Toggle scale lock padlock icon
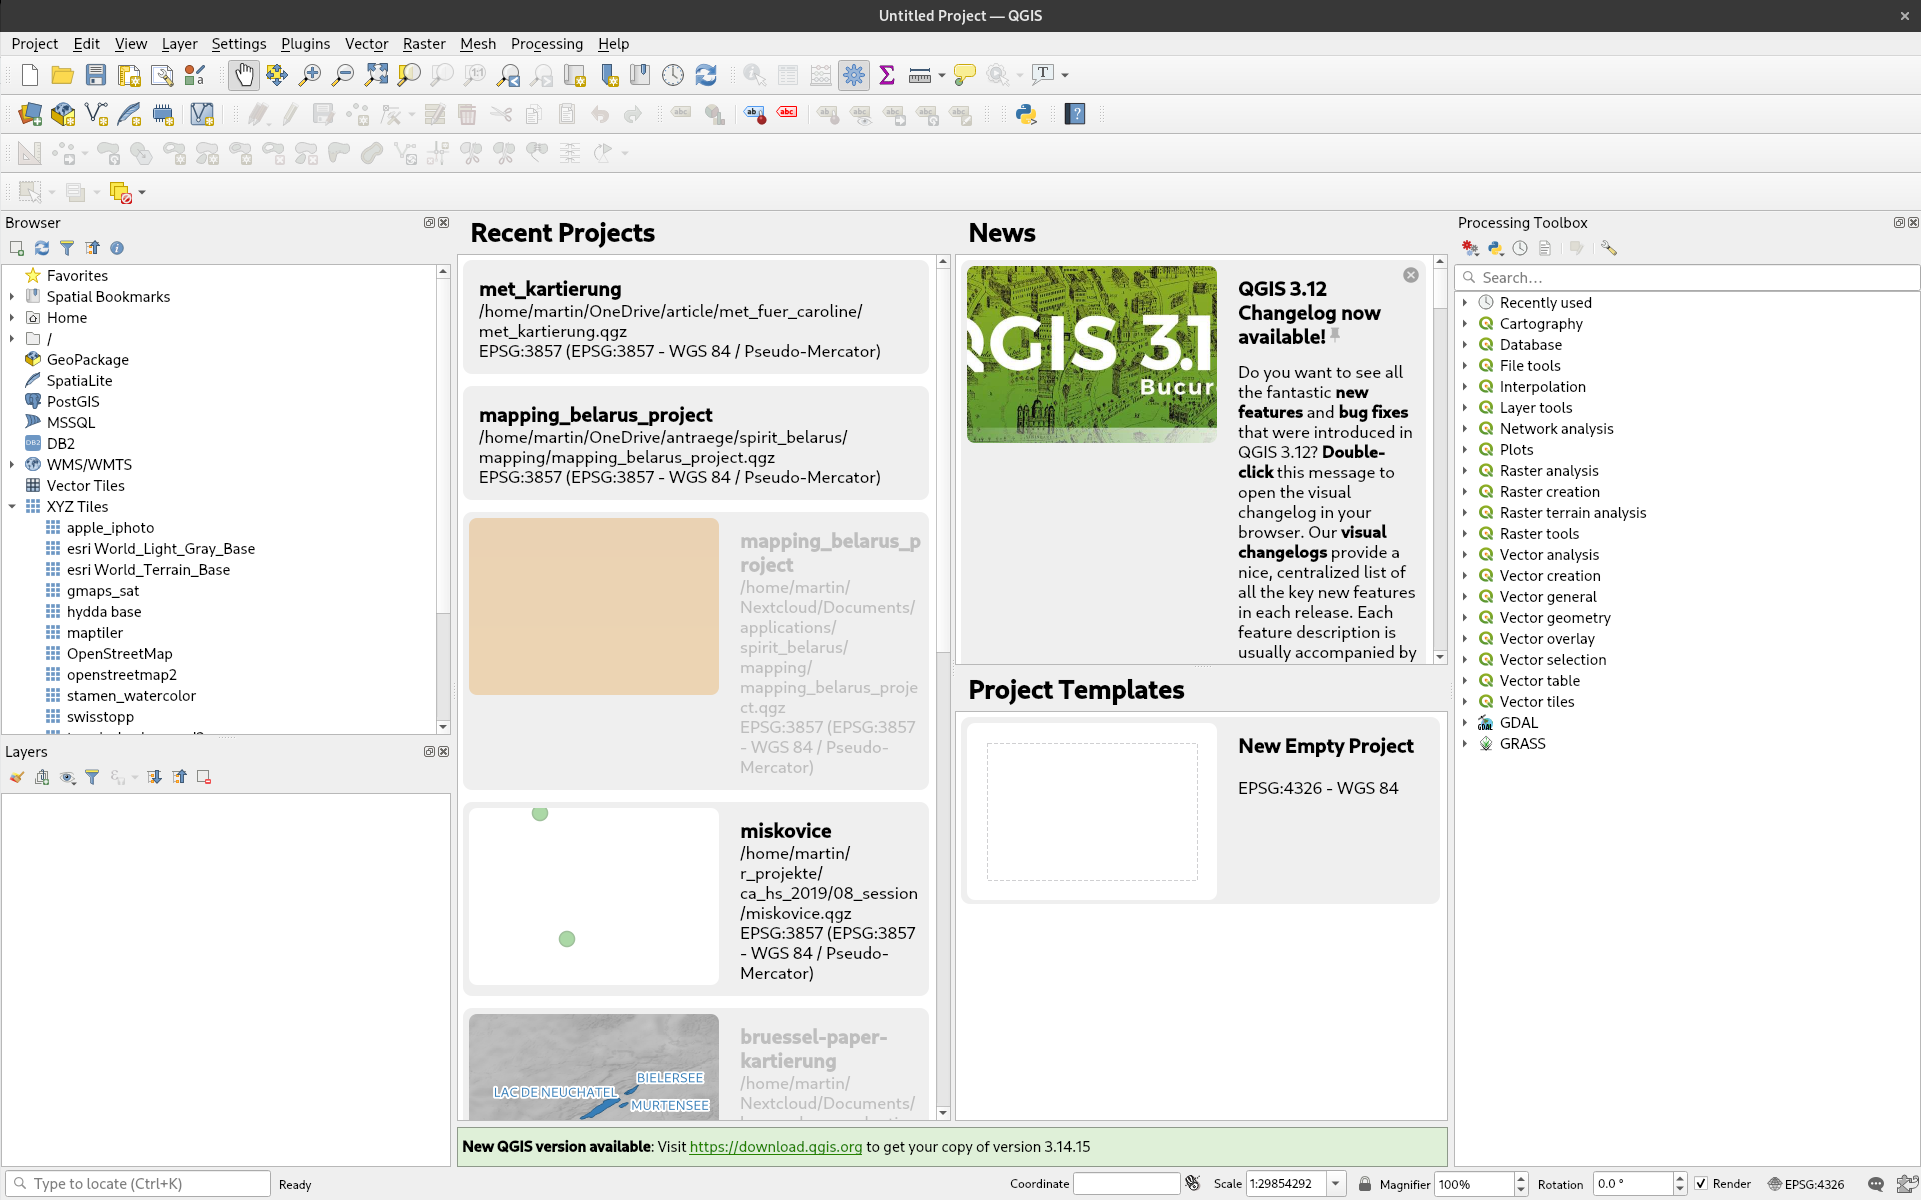This screenshot has height=1200, width=1921. point(1364,1184)
